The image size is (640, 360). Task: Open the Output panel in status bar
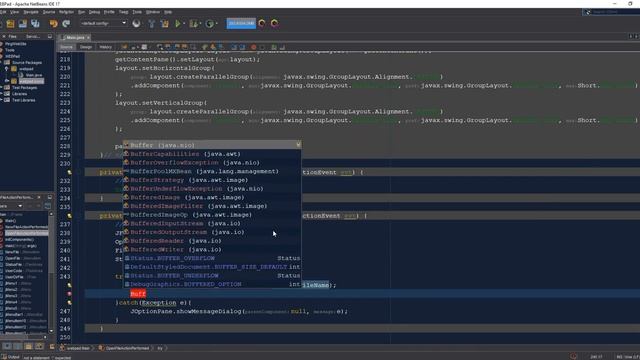[x=11, y=357]
